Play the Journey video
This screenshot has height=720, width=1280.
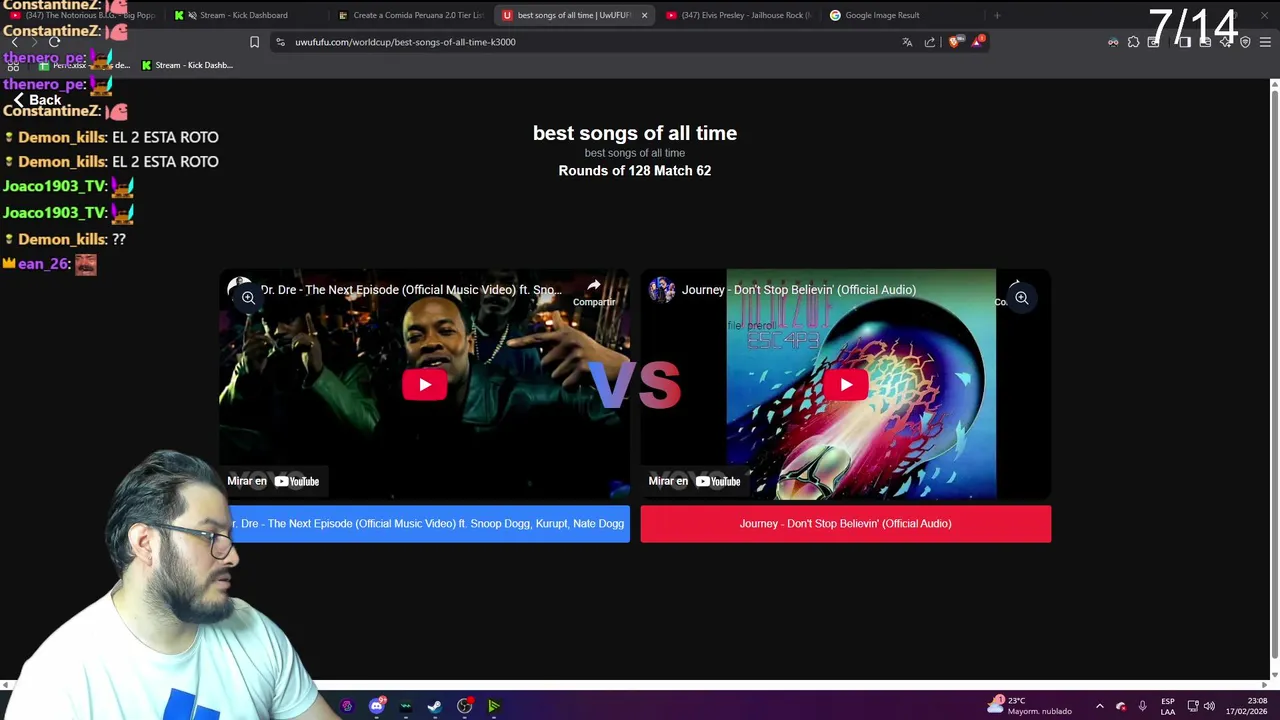tap(846, 385)
